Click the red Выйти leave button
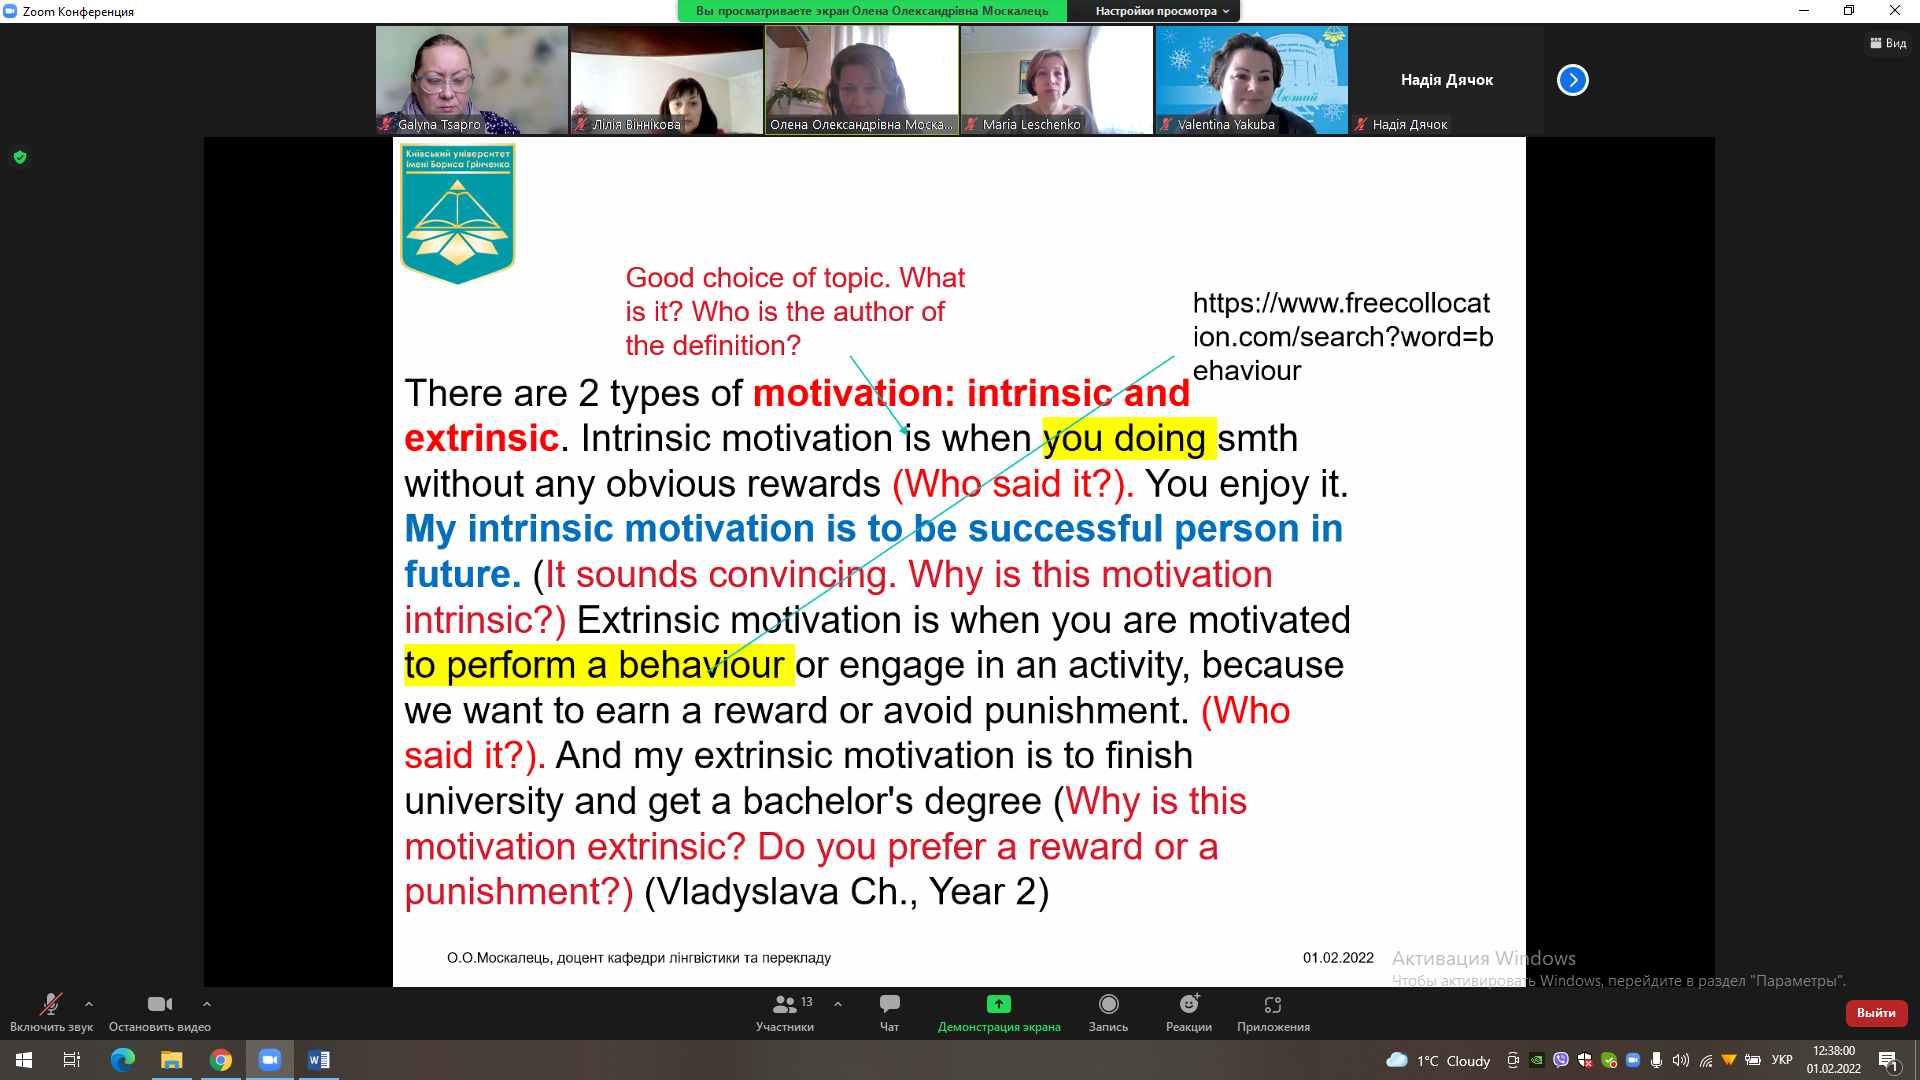 [1876, 1013]
